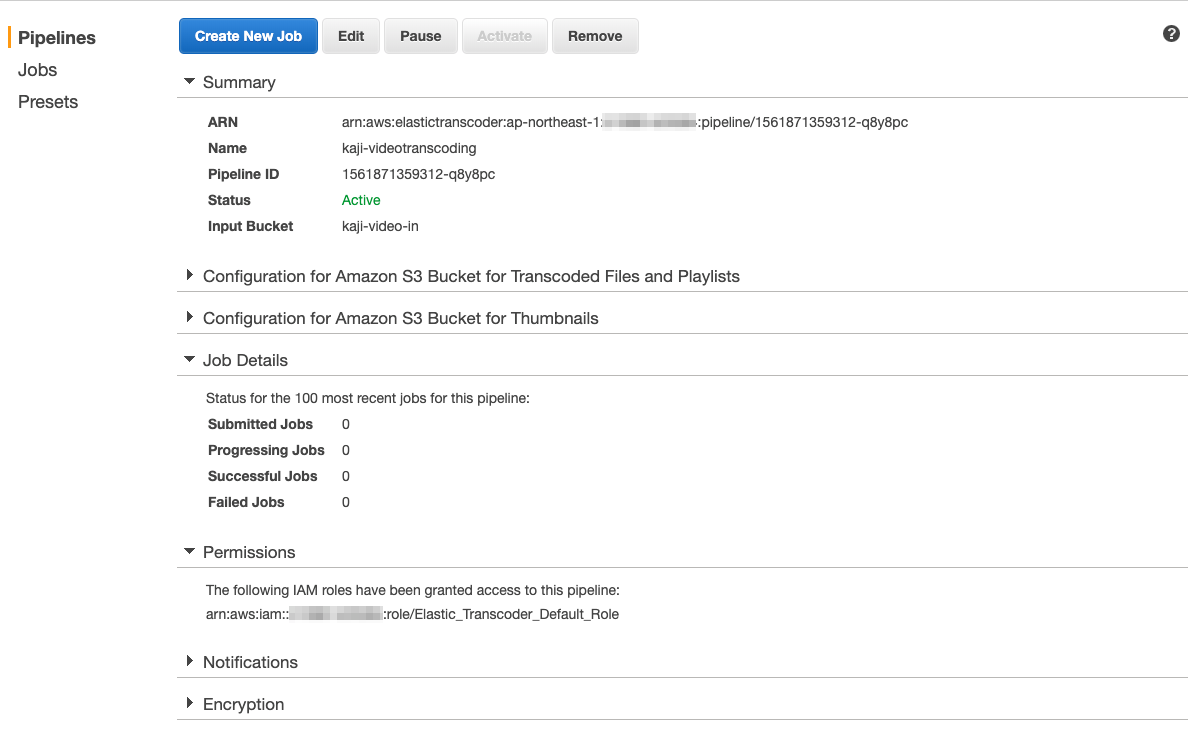
Task: Navigate to Presets
Action: pyautogui.click(x=47, y=101)
